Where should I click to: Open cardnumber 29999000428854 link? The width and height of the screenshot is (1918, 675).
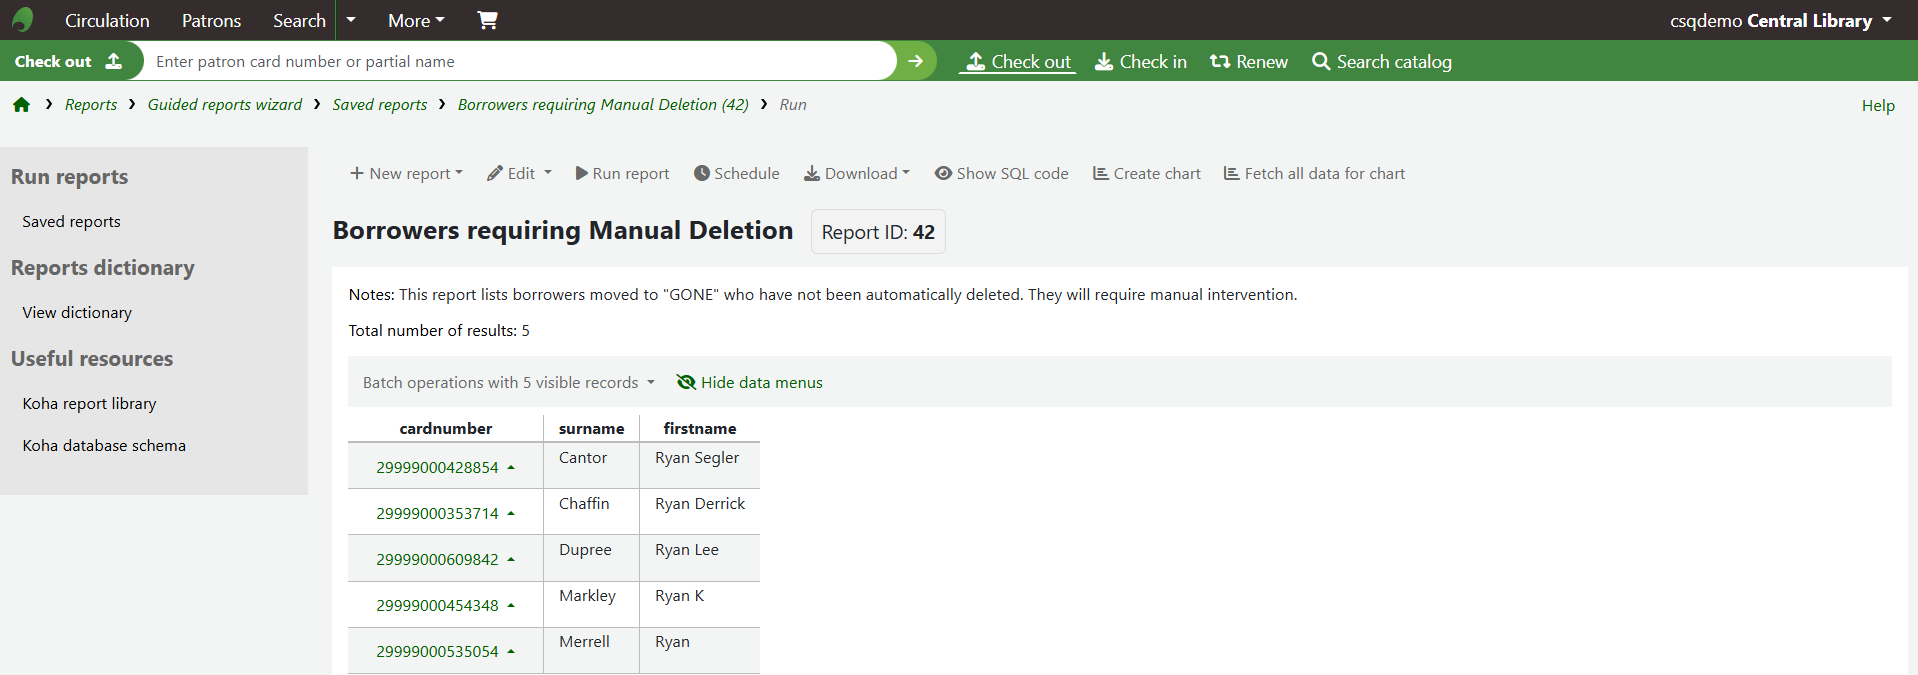pyautogui.click(x=437, y=468)
